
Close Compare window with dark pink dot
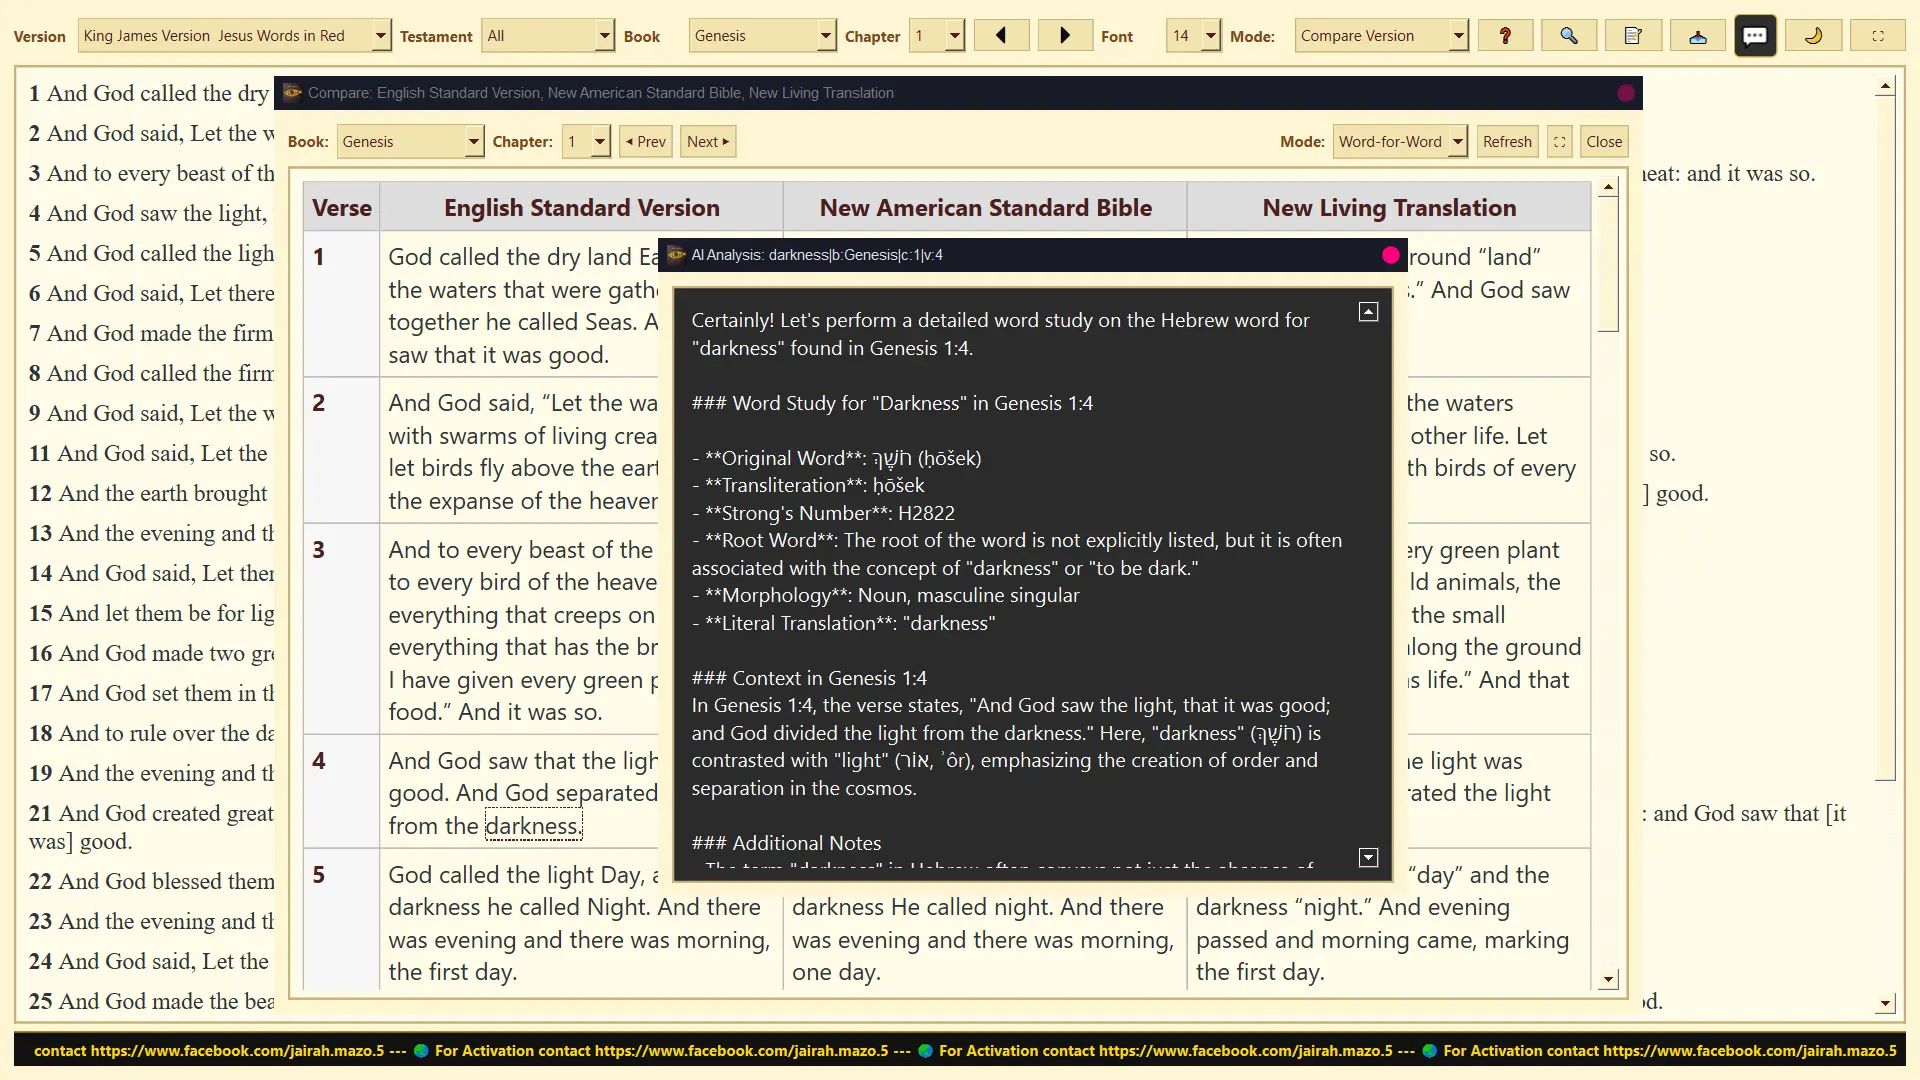(x=1626, y=93)
